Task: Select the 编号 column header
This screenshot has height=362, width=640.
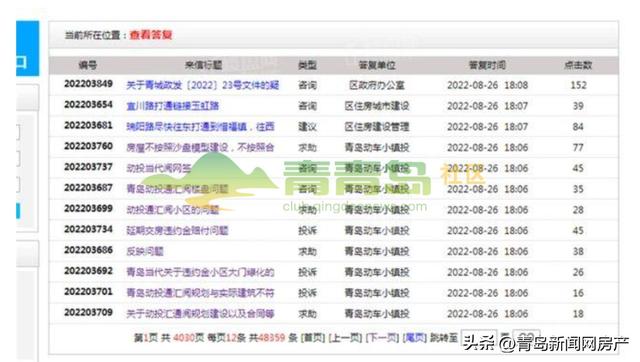Action: click(88, 65)
